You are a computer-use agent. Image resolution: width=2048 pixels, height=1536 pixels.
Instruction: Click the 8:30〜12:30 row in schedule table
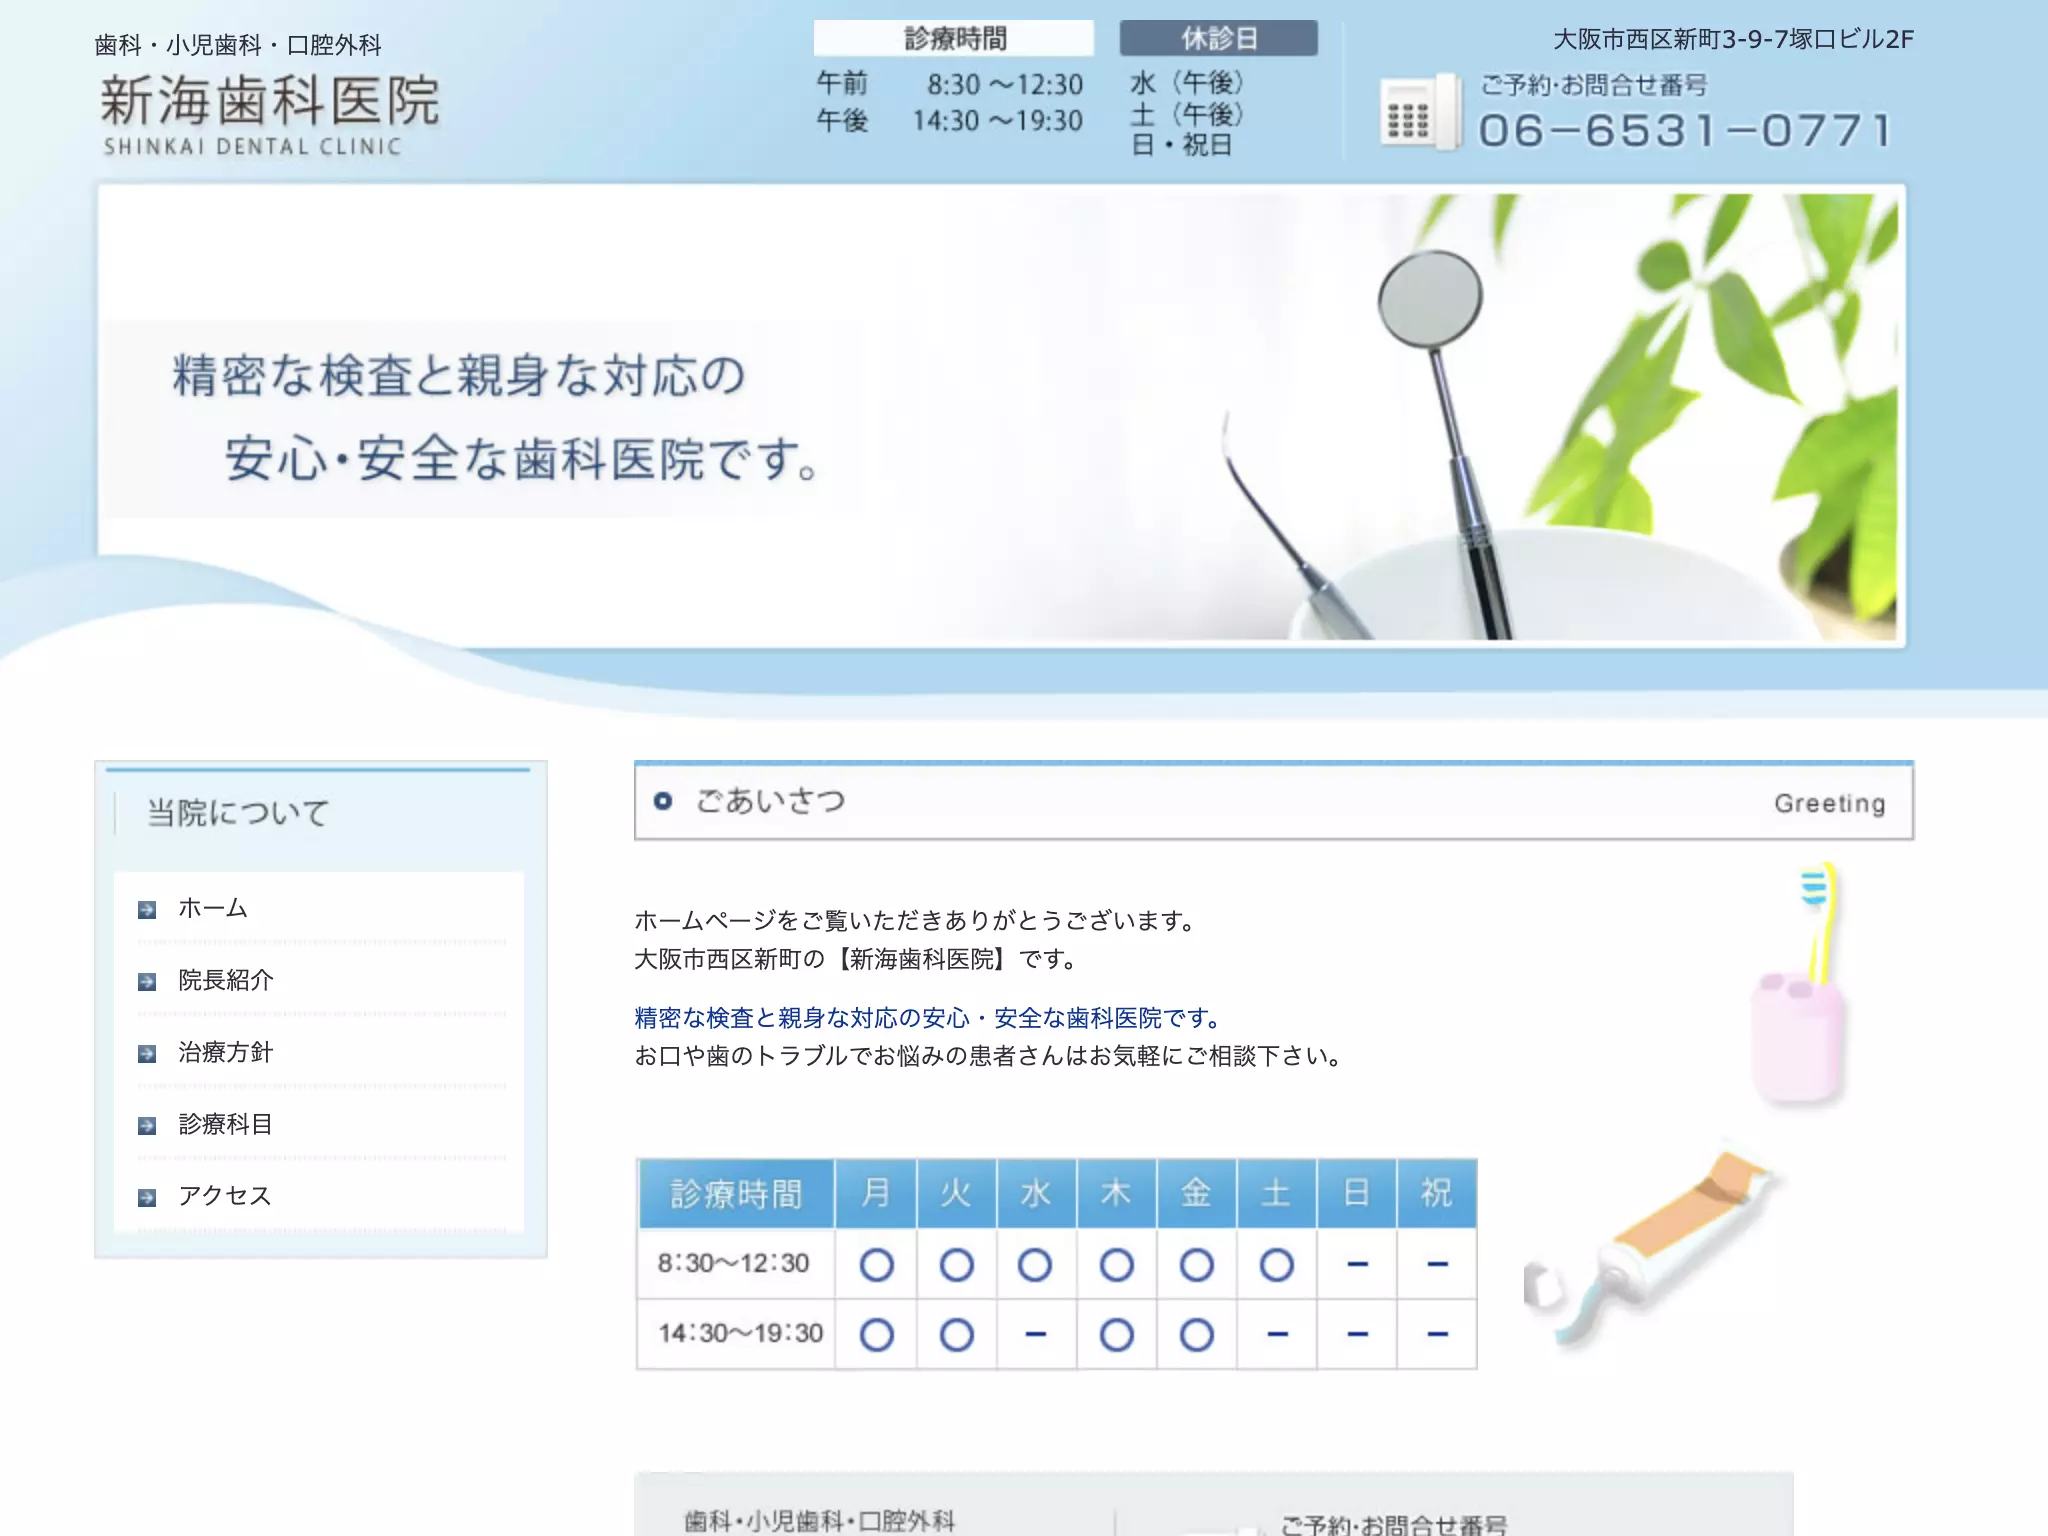[x=1057, y=1264]
